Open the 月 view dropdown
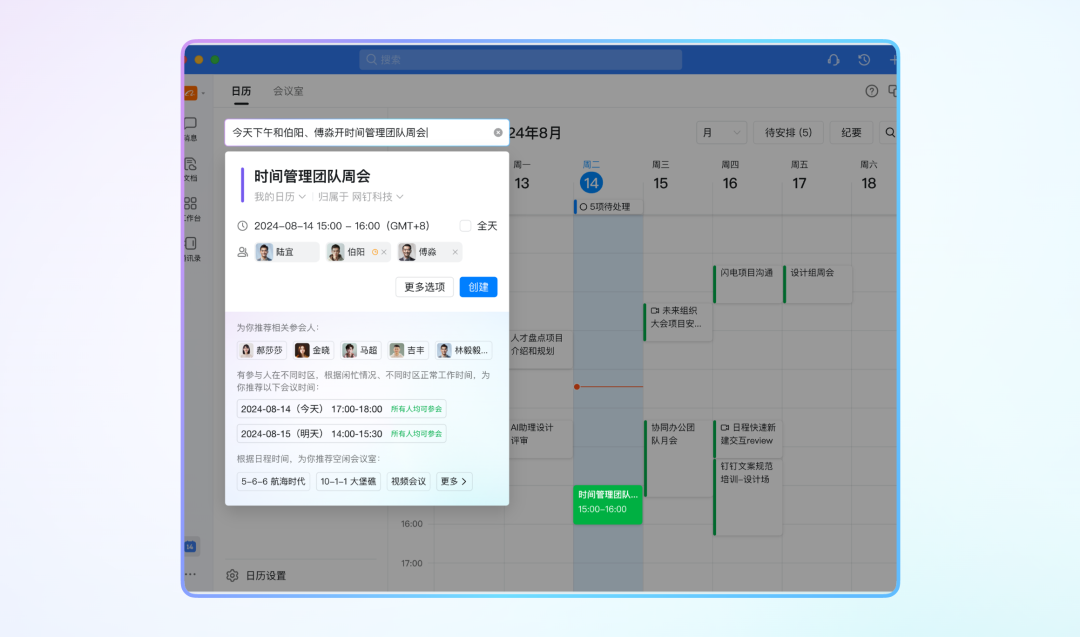1080x637 pixels. click(721, 132)
